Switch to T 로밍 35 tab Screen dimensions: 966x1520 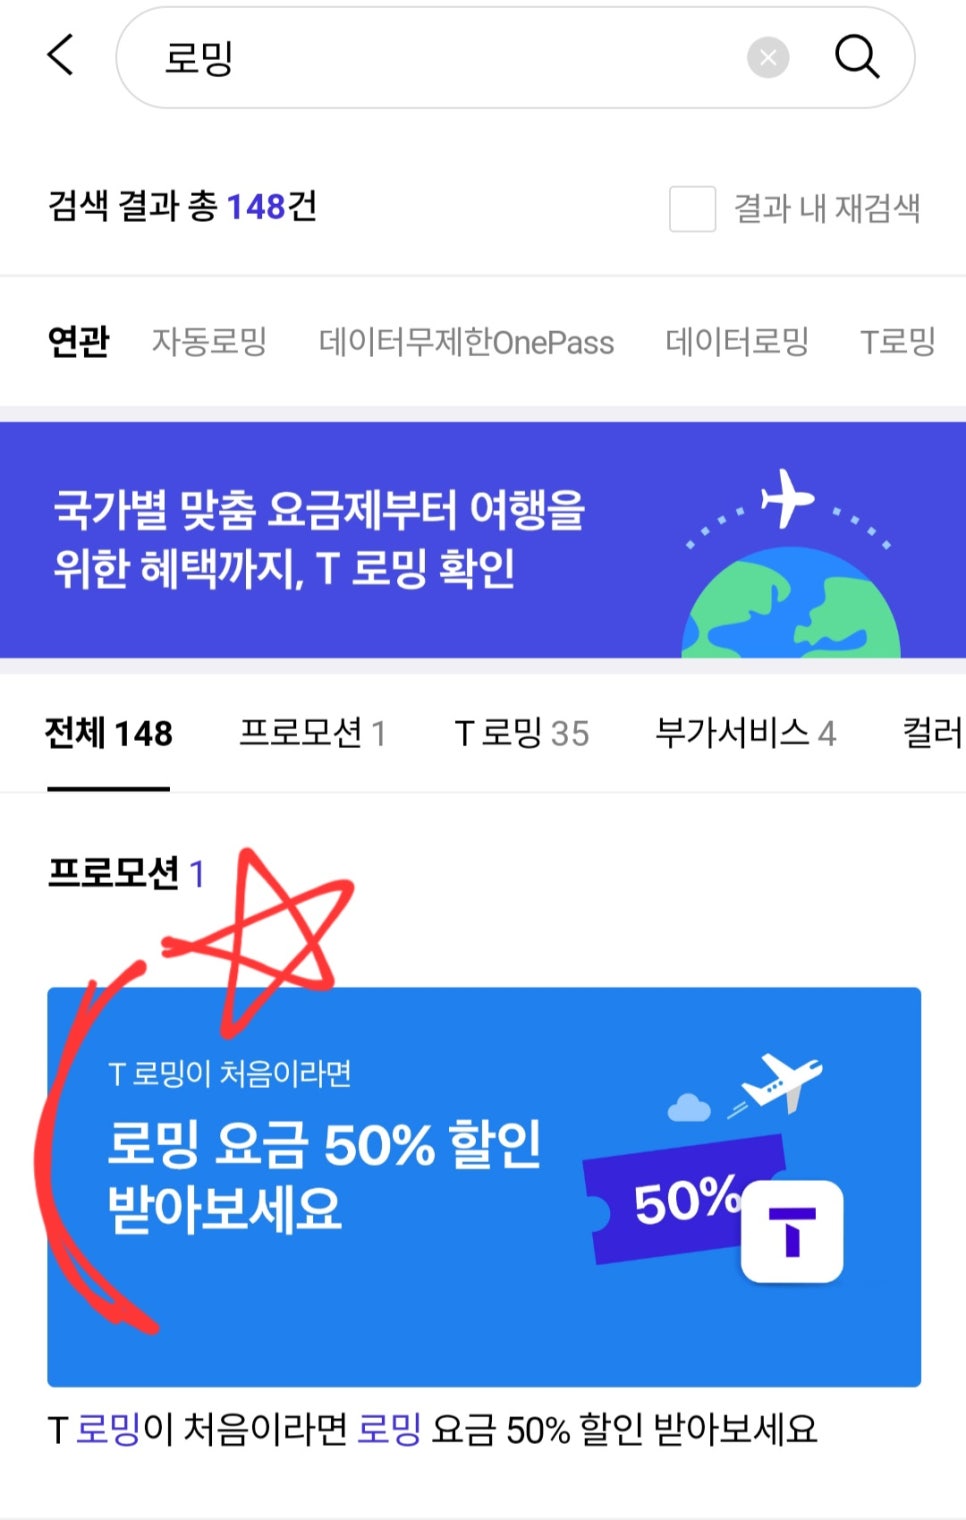521,734
